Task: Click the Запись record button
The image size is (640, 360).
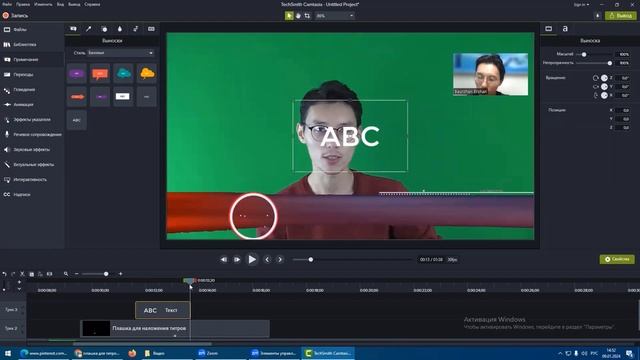Action: pos(16,16)
